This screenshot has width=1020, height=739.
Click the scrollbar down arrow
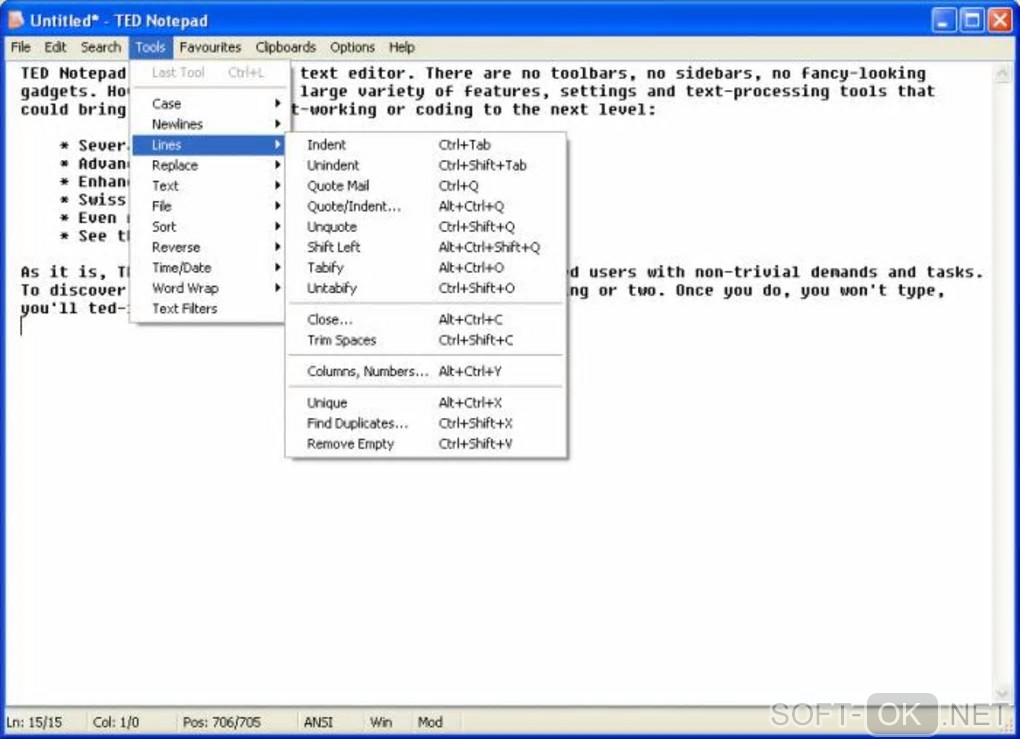click(1002, 693)
